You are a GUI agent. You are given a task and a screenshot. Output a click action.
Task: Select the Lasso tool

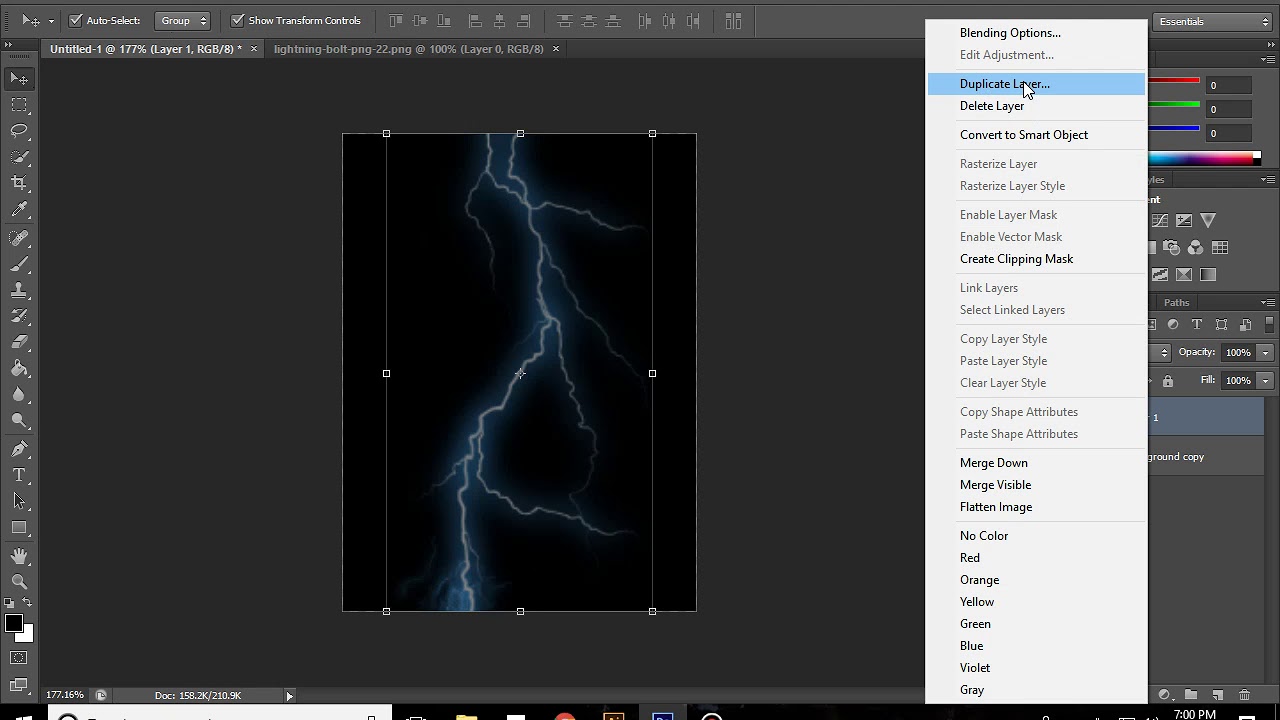19,130
